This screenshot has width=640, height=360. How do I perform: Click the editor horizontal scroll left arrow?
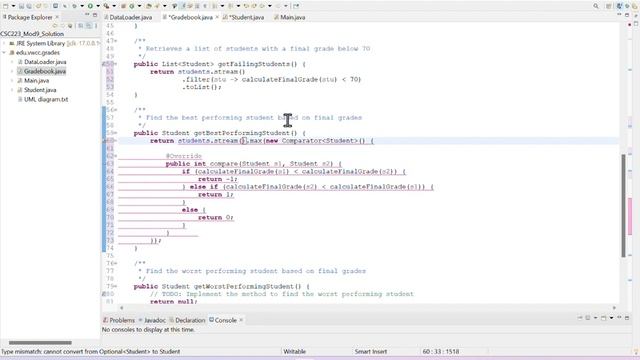121,308
